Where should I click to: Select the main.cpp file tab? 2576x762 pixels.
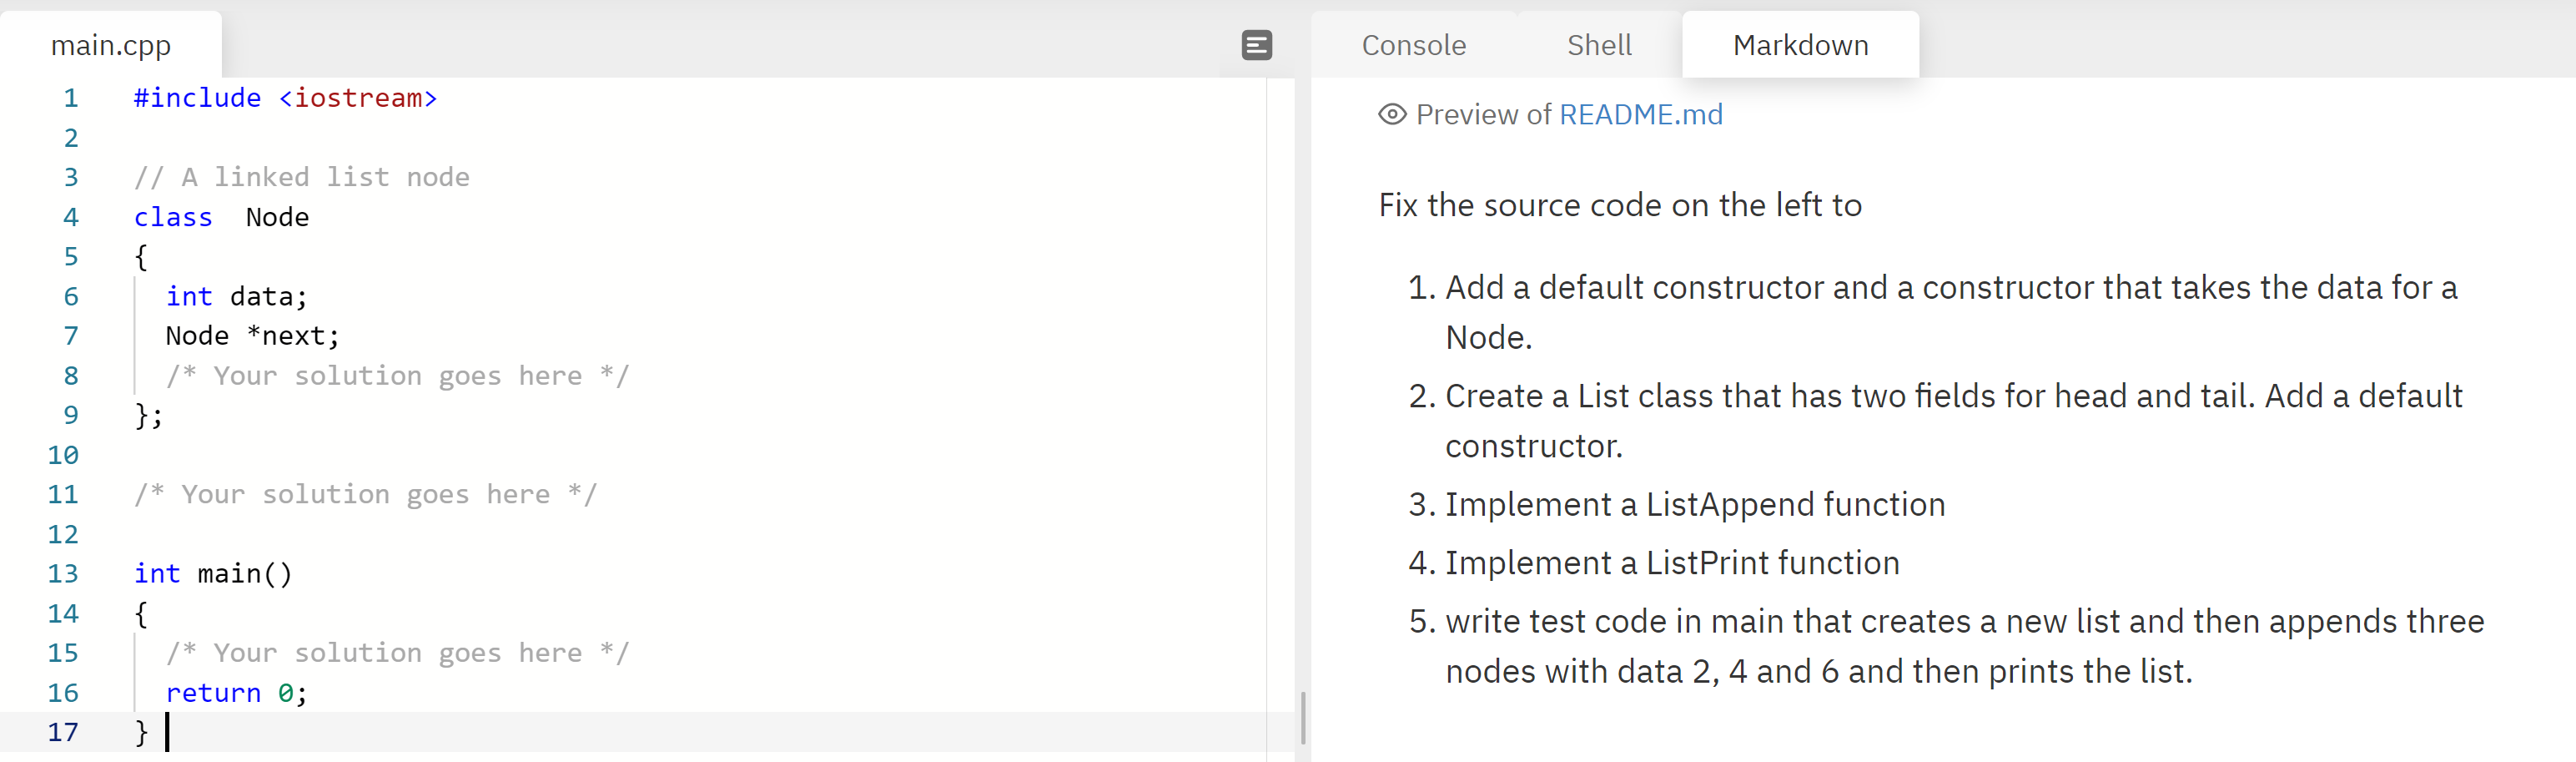111,45
